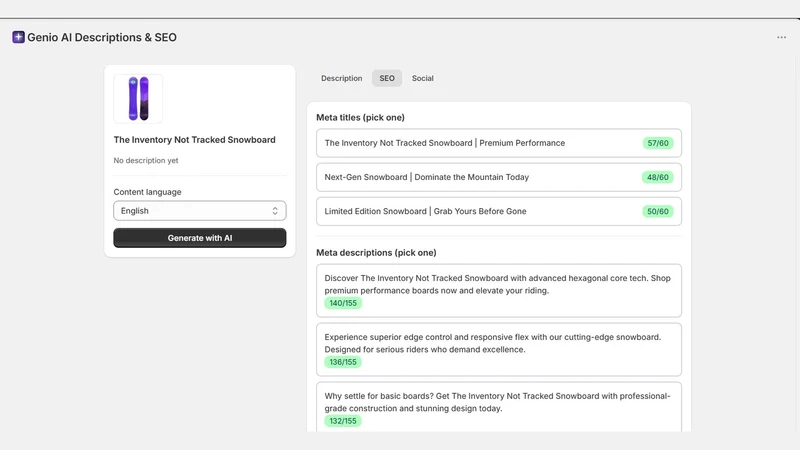Click the 136/155 character count badge
This screenshot has width=800, height=450.
pos(343,362)
